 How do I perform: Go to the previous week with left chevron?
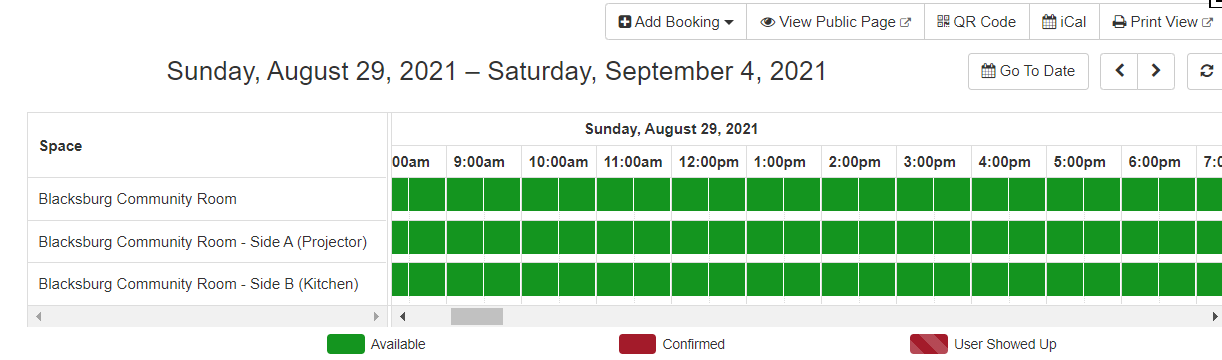click(x=1119, y=71)
